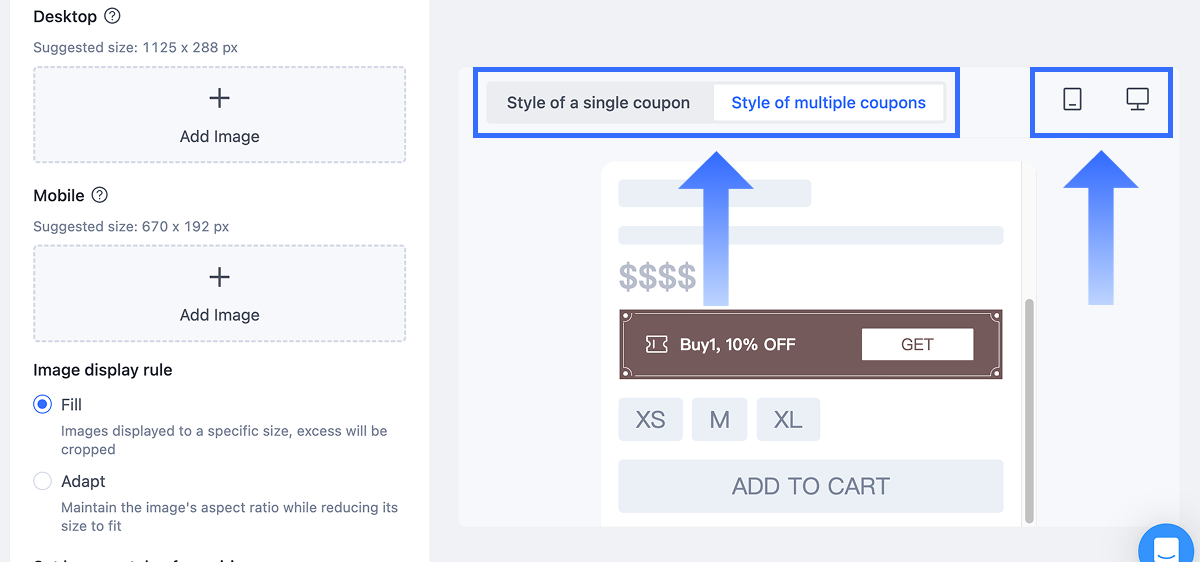Click the Buy1, 10% OFF coupon banner
The height and width of the screenshot is (562, 1200).
(x=737, y=344)
